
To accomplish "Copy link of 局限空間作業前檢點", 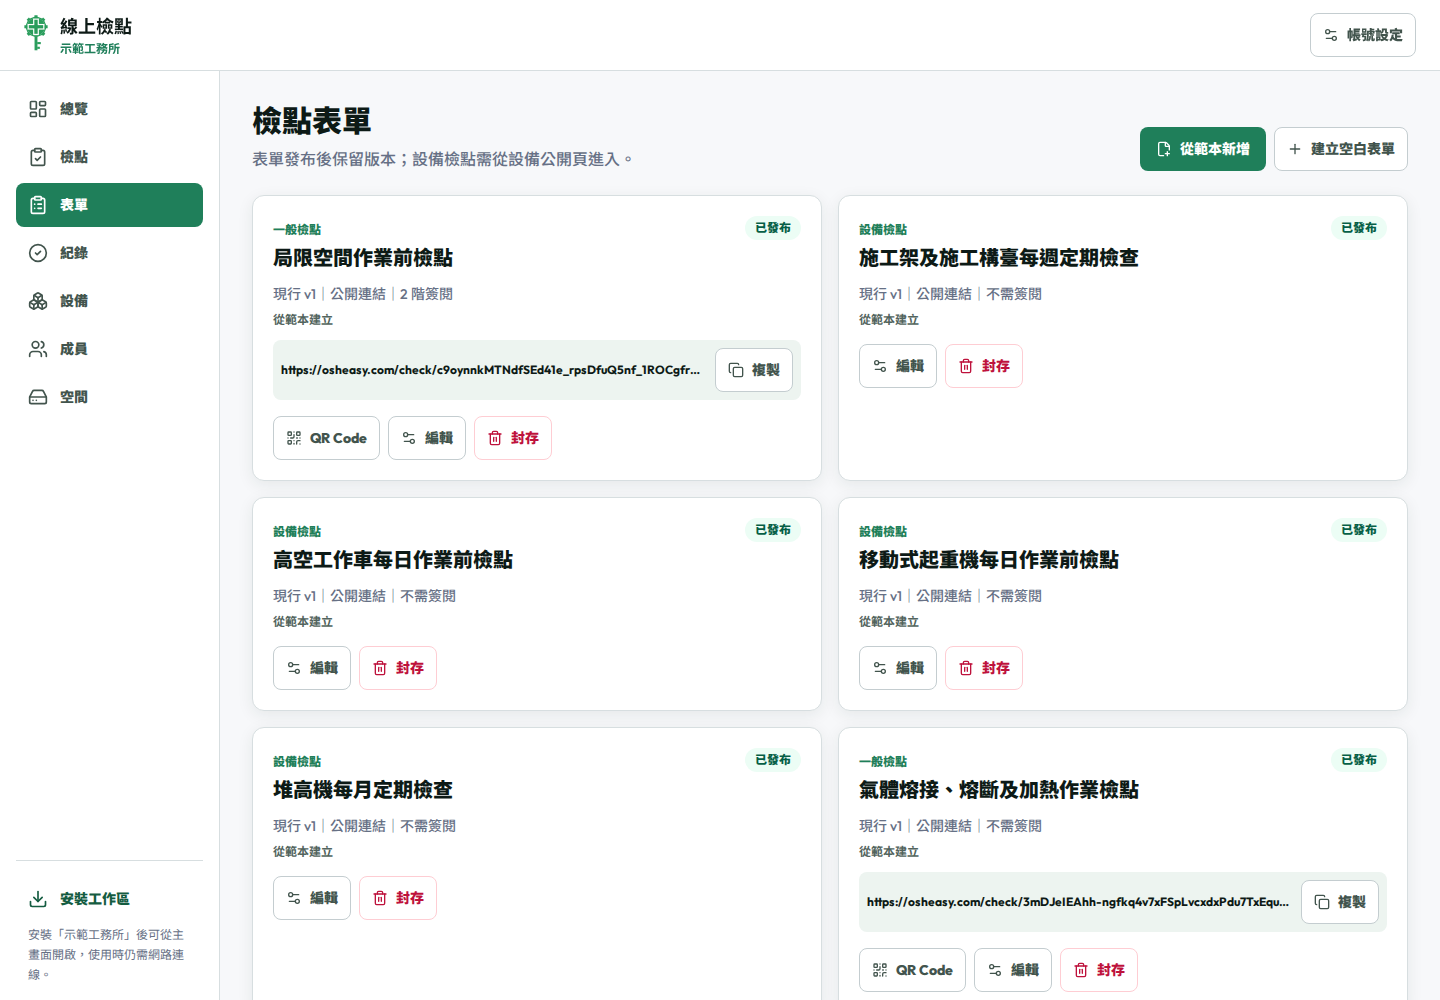I will 754,370.
